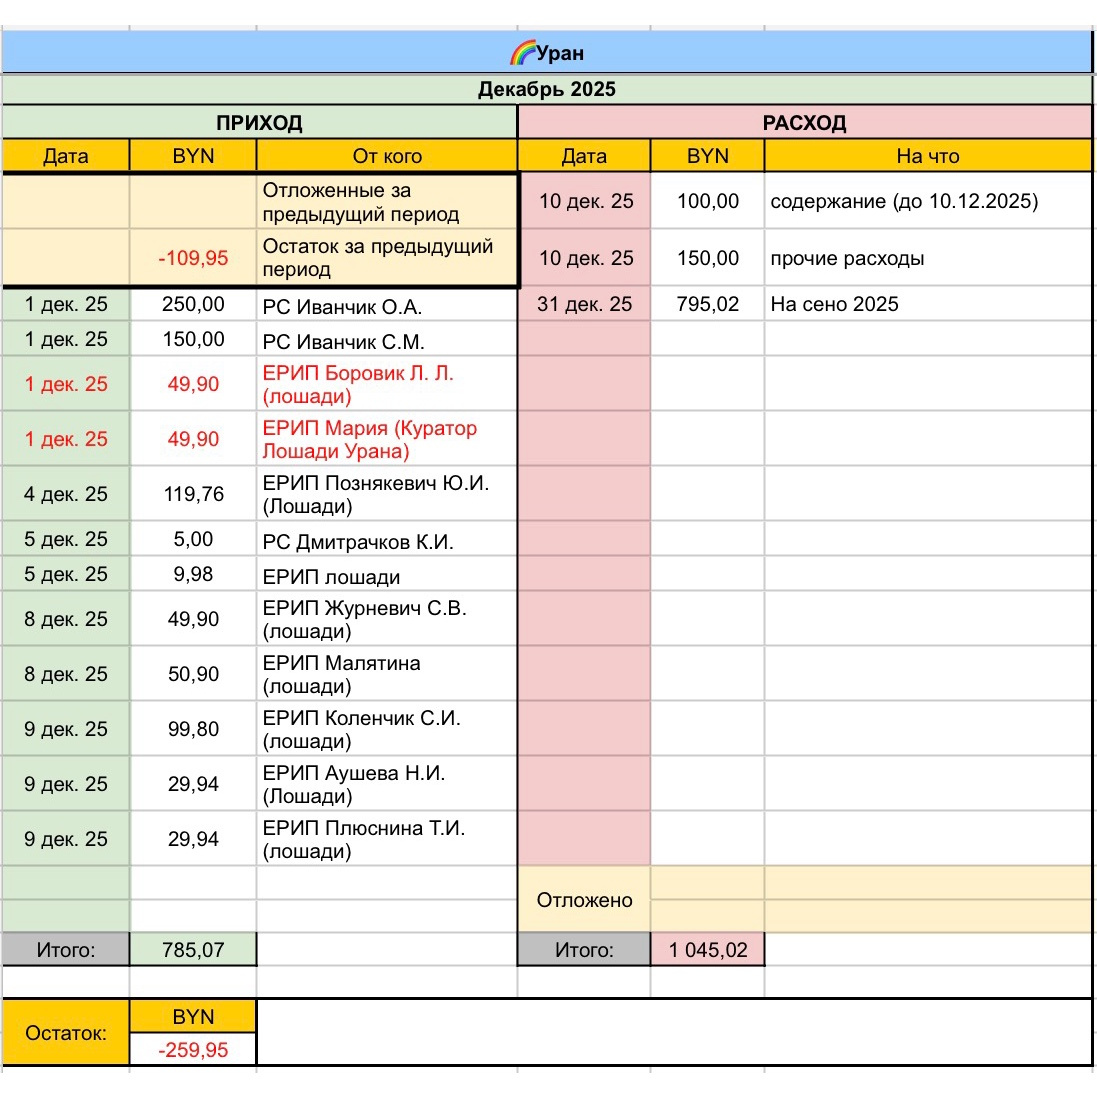This screenshot has height=1099, width=1097.
Task: Click the 'ПРИХОД' section header
Action: [x=259, y=123]
